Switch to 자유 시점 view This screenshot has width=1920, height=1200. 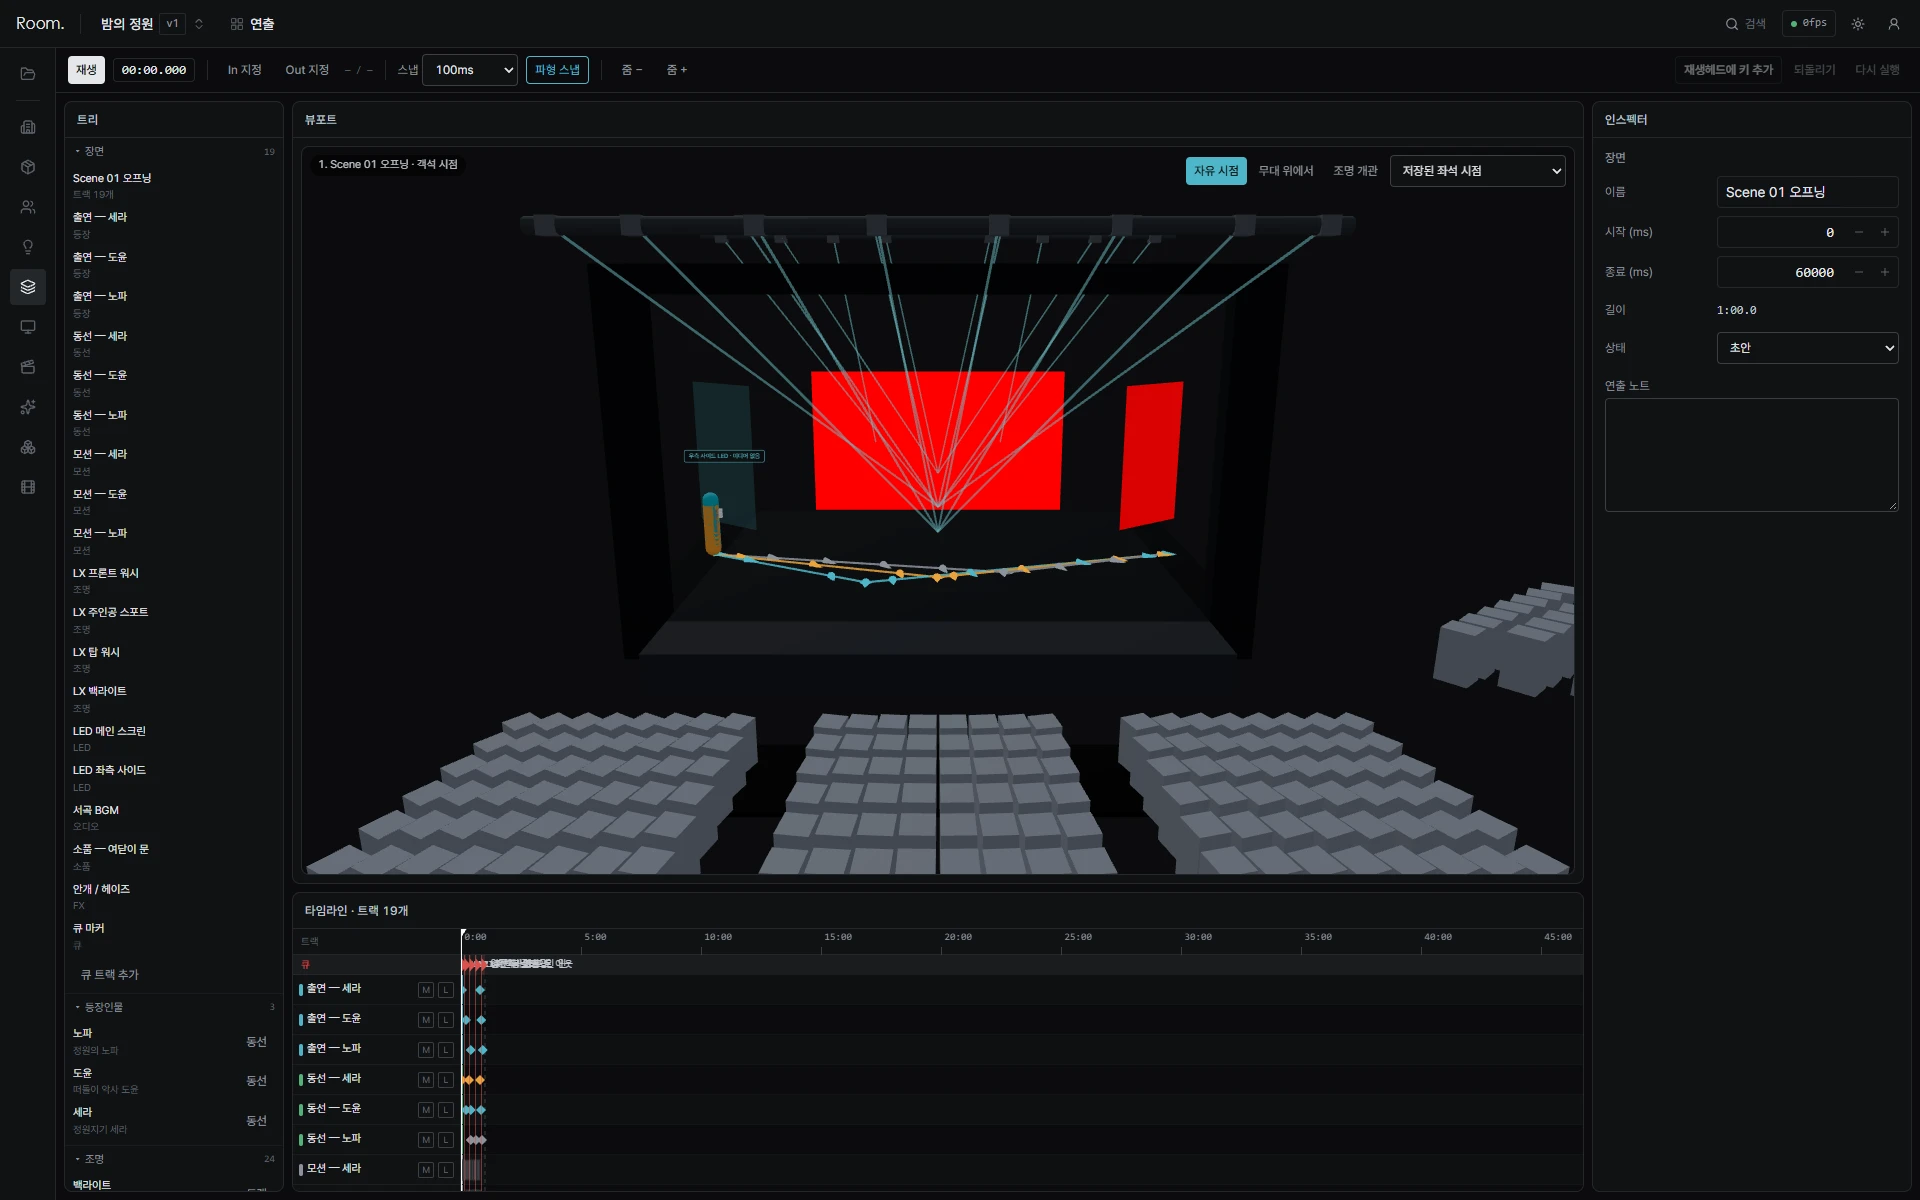[x=1216, y=171]
